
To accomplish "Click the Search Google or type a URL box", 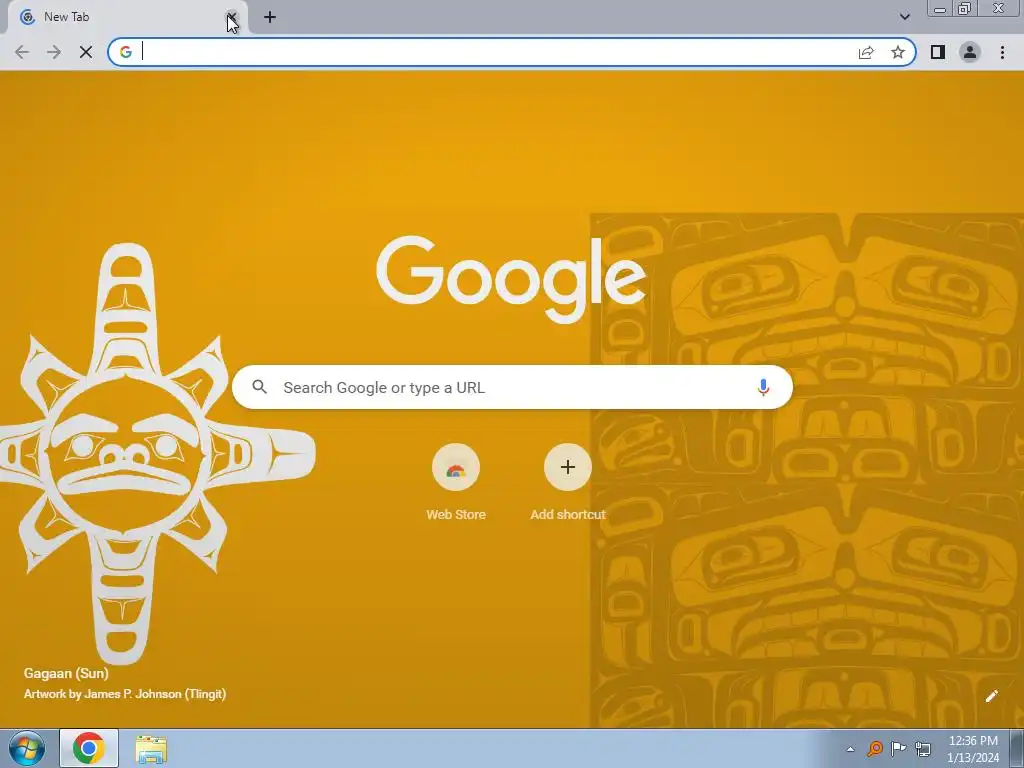I will [512, 387].
